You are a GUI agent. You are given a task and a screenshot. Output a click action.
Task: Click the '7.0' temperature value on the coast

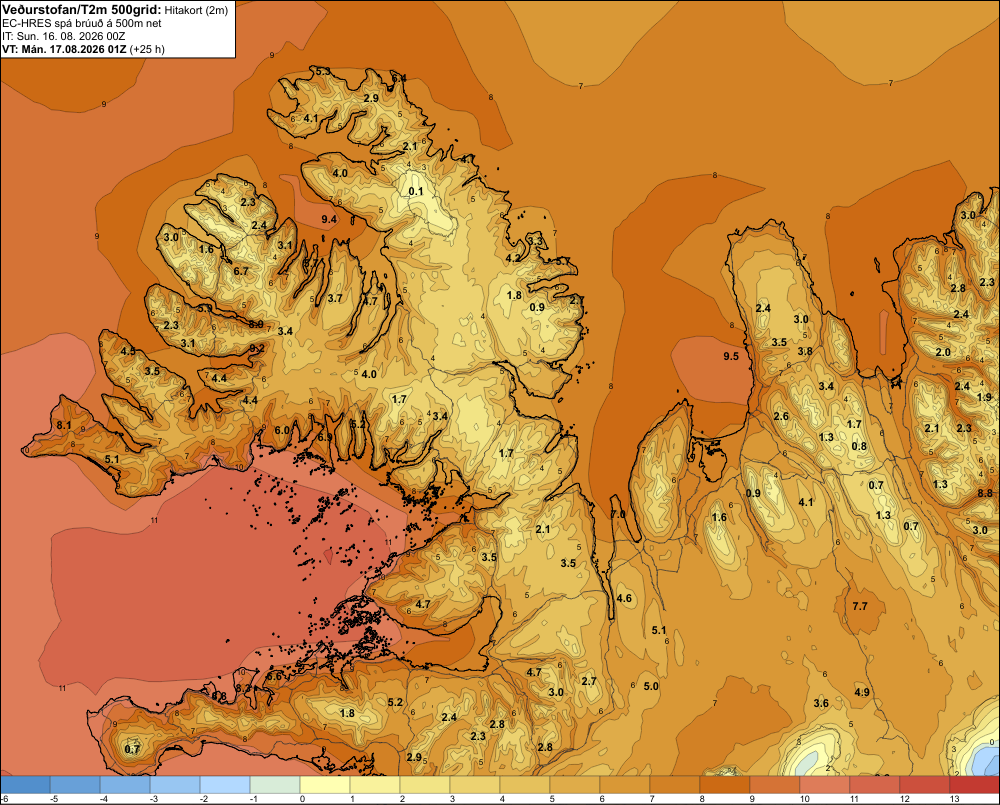coord(618,514)
